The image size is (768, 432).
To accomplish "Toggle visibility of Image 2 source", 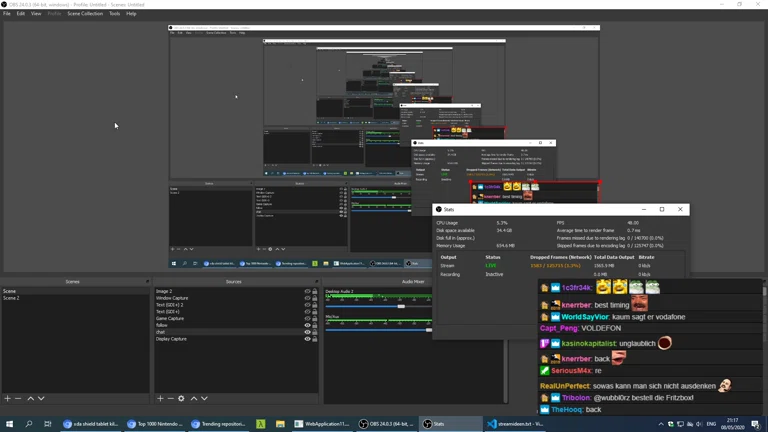I will [x=308, y=291].
